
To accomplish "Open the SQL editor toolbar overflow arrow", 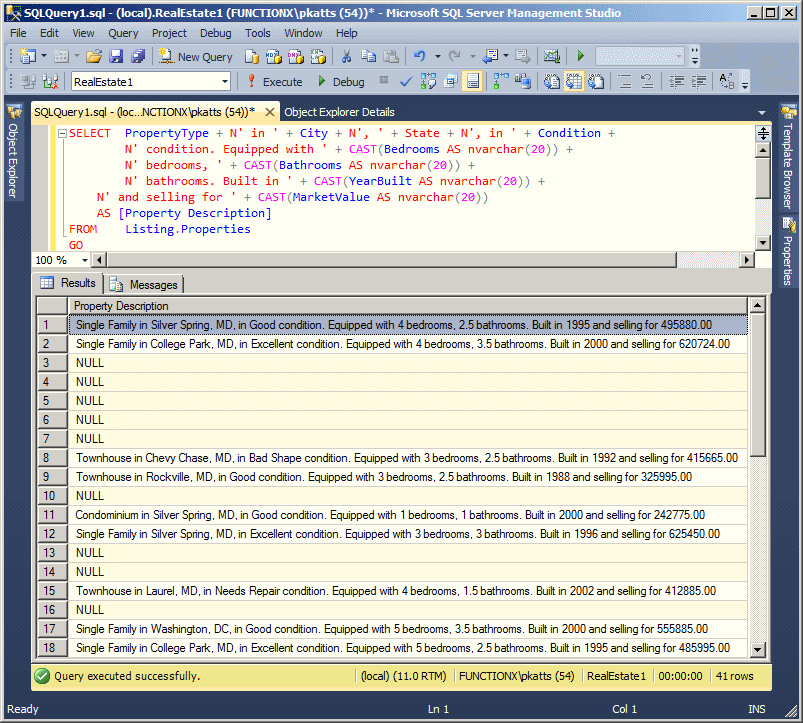I will click(x=745, y=82).
